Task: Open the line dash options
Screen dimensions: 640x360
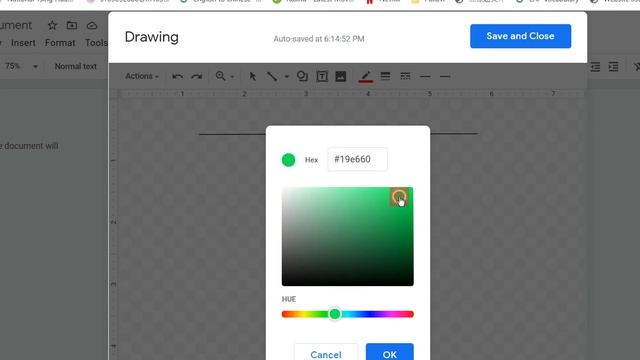Action: [405, 76]
